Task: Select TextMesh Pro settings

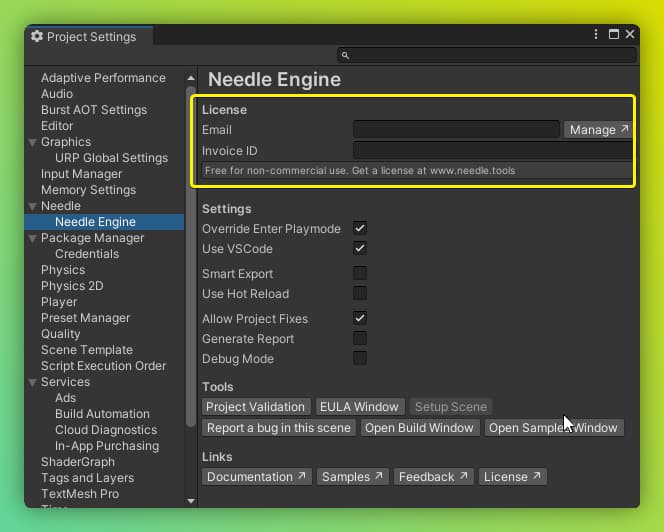Action: coord(80,494)
